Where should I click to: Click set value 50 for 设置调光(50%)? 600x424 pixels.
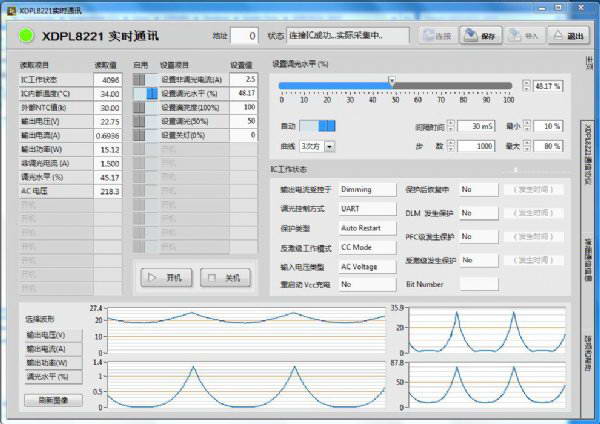(243, 121)
